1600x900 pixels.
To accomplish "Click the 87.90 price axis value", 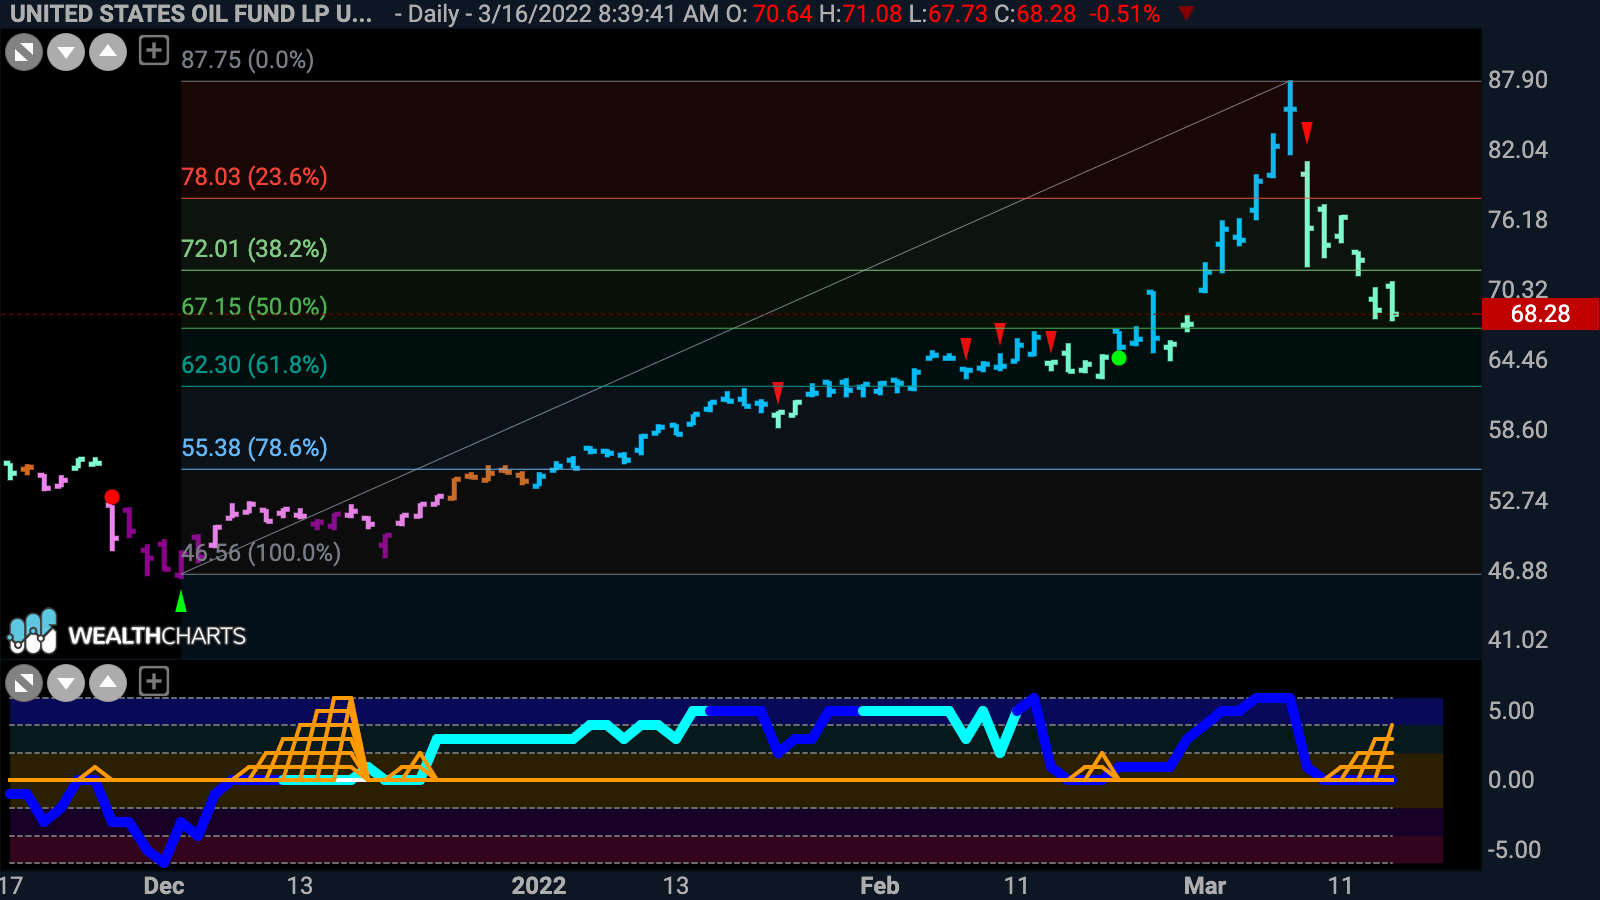I will (1517, 80).
